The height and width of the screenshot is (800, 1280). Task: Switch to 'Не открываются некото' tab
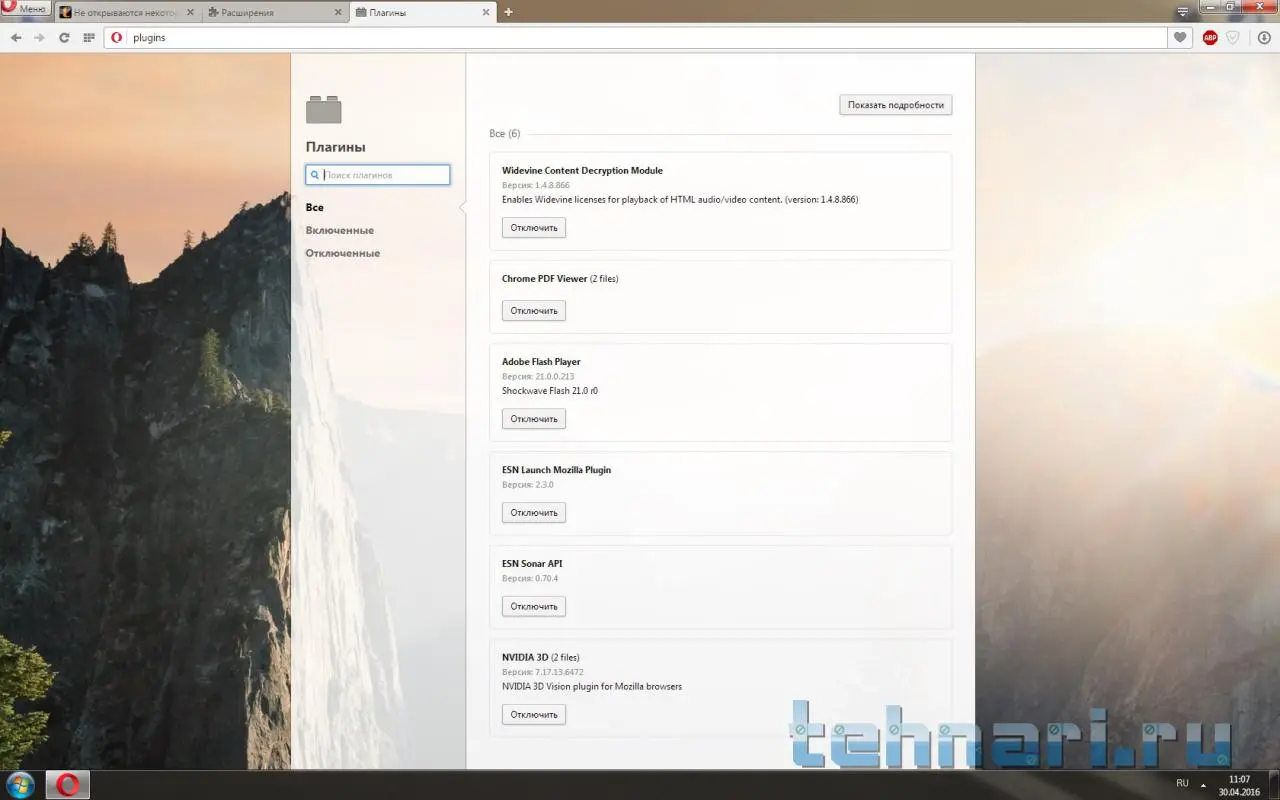click(x=127, y=12)
